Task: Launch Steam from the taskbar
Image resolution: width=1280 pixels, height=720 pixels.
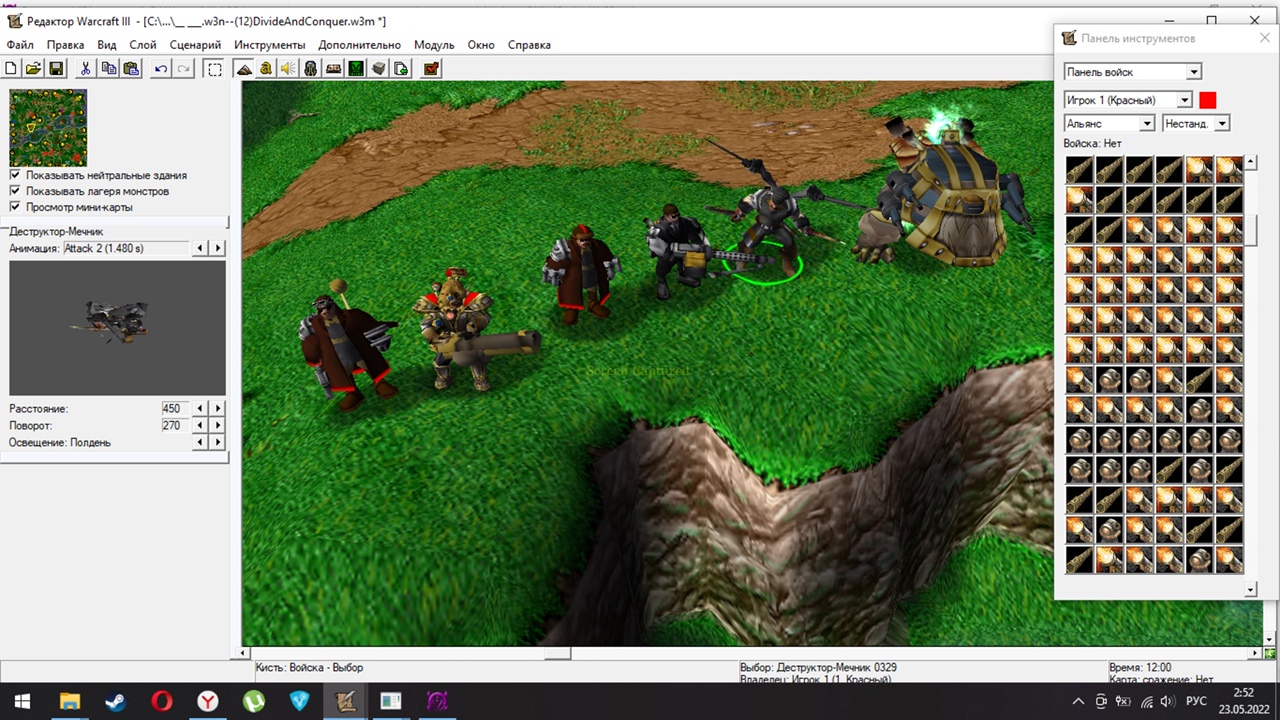Action: coord(115,701)
